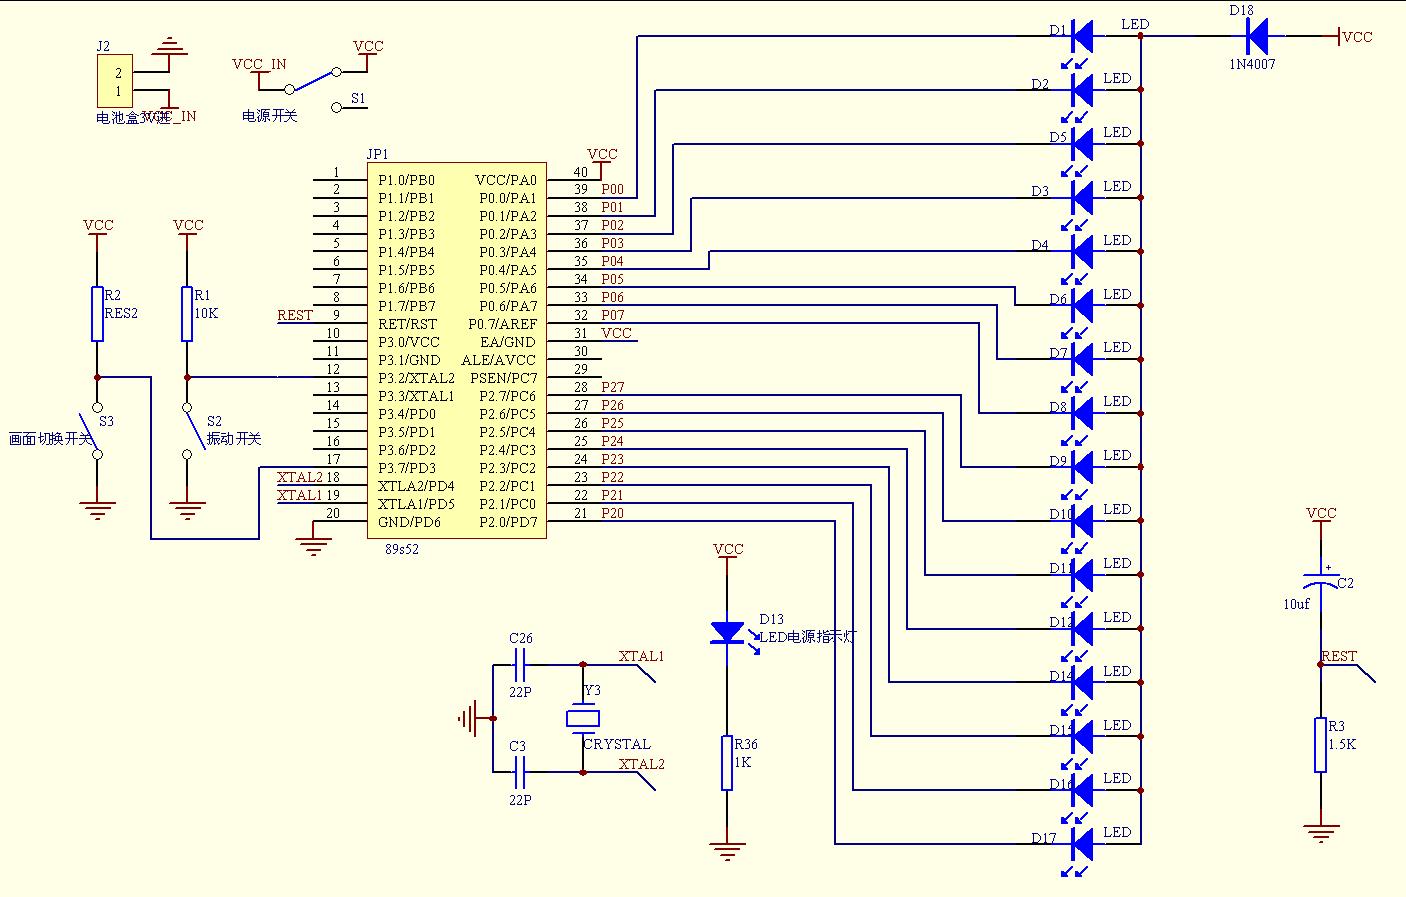Select the Y3 crystal component
Viewport: 1406px width, 897px height.
pos(583,718)
